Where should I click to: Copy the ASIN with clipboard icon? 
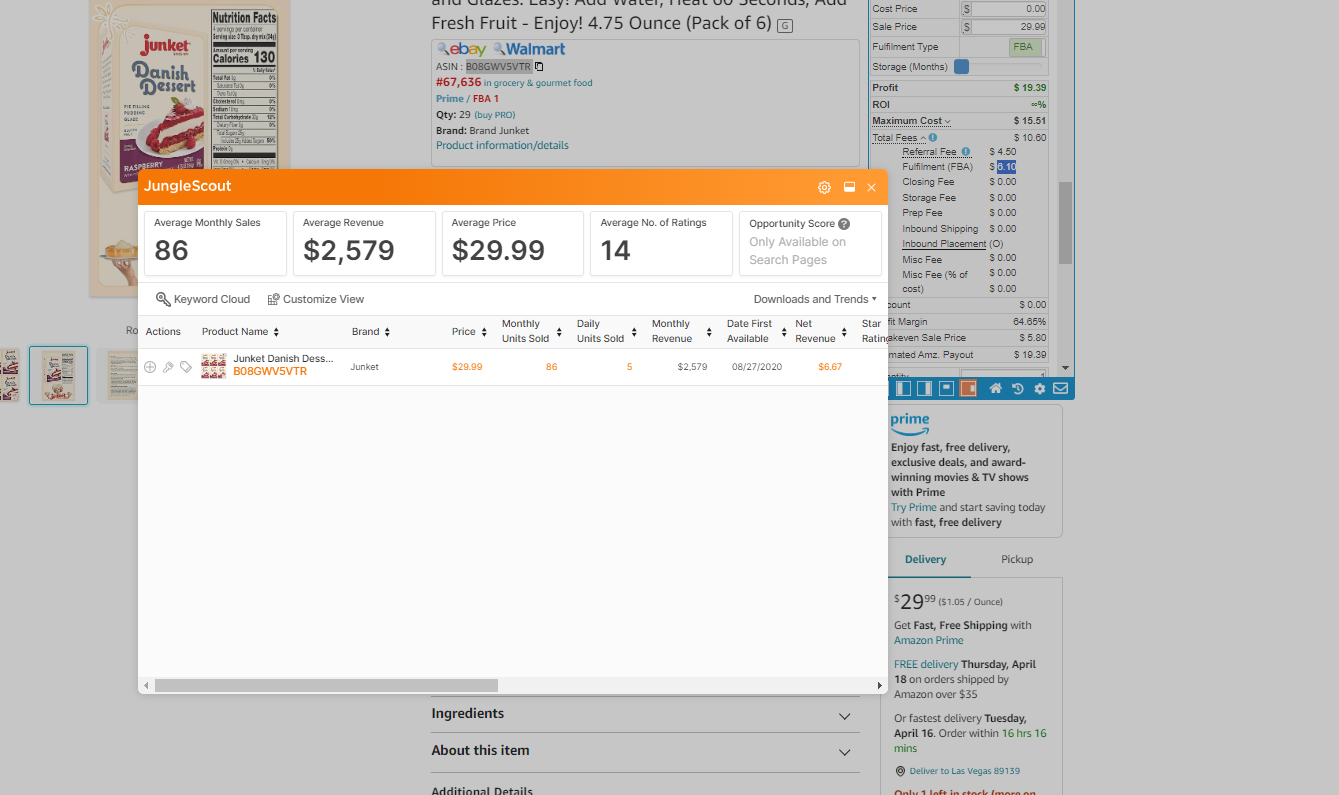[539, 67]
